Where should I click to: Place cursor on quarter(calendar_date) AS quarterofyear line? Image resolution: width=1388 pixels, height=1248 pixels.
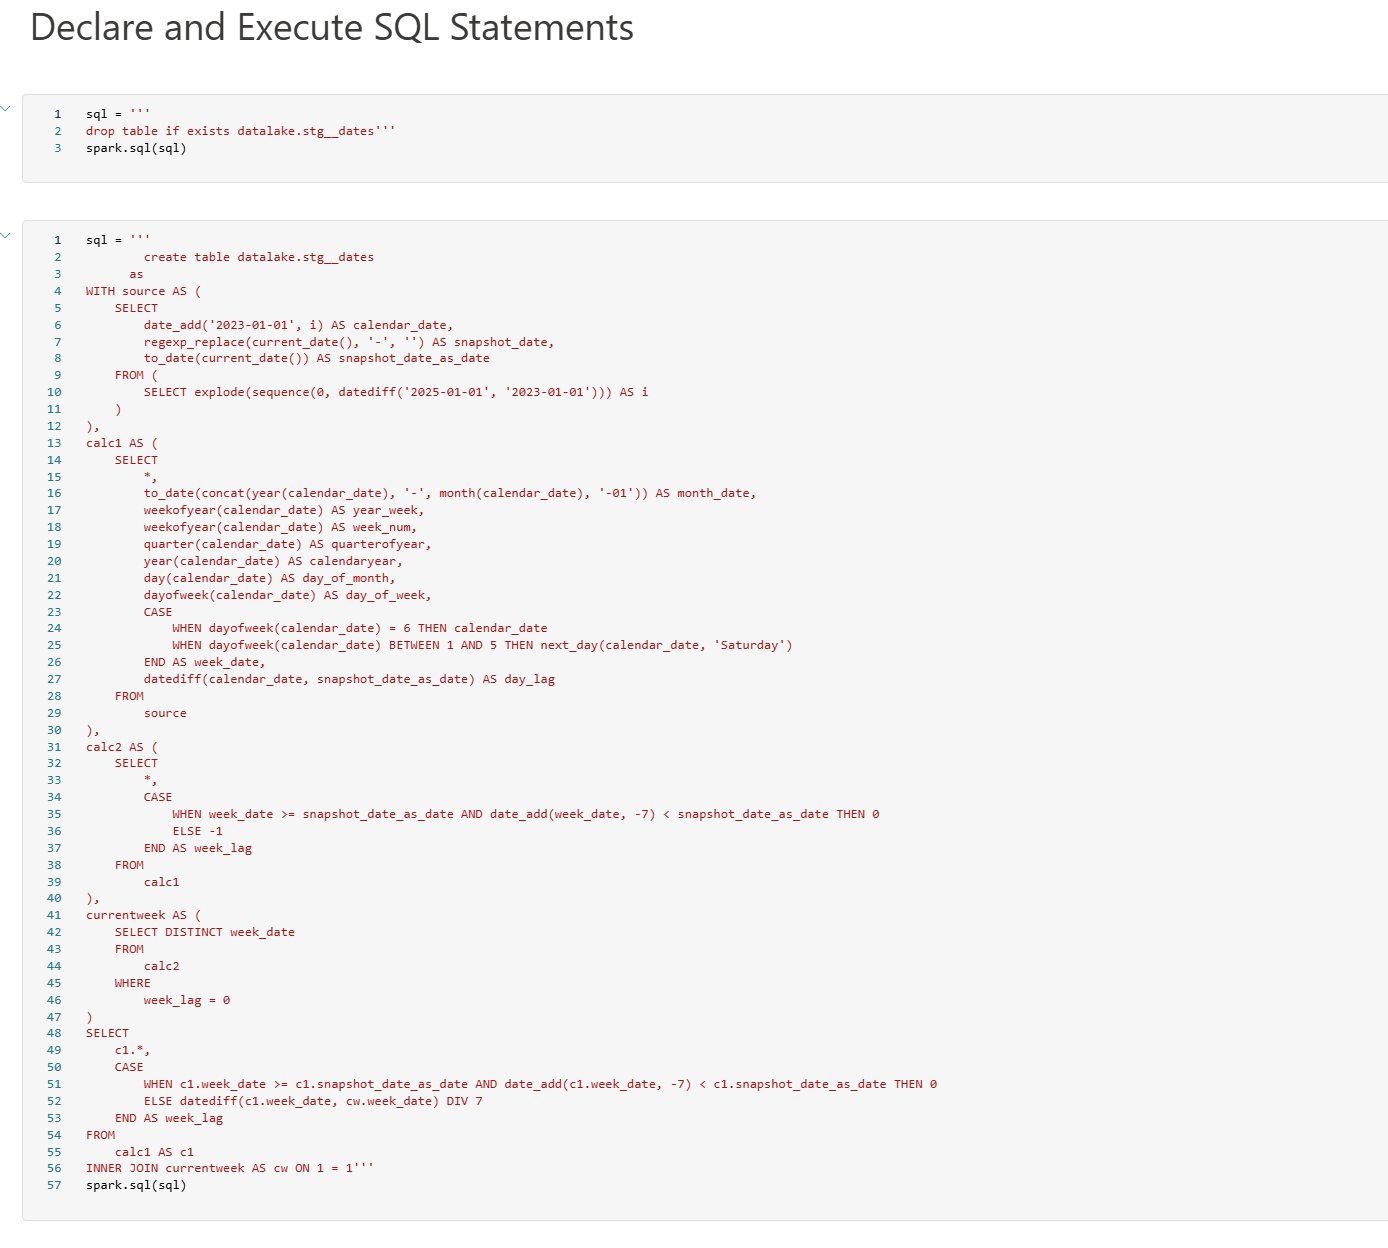(x=287, y=544)
